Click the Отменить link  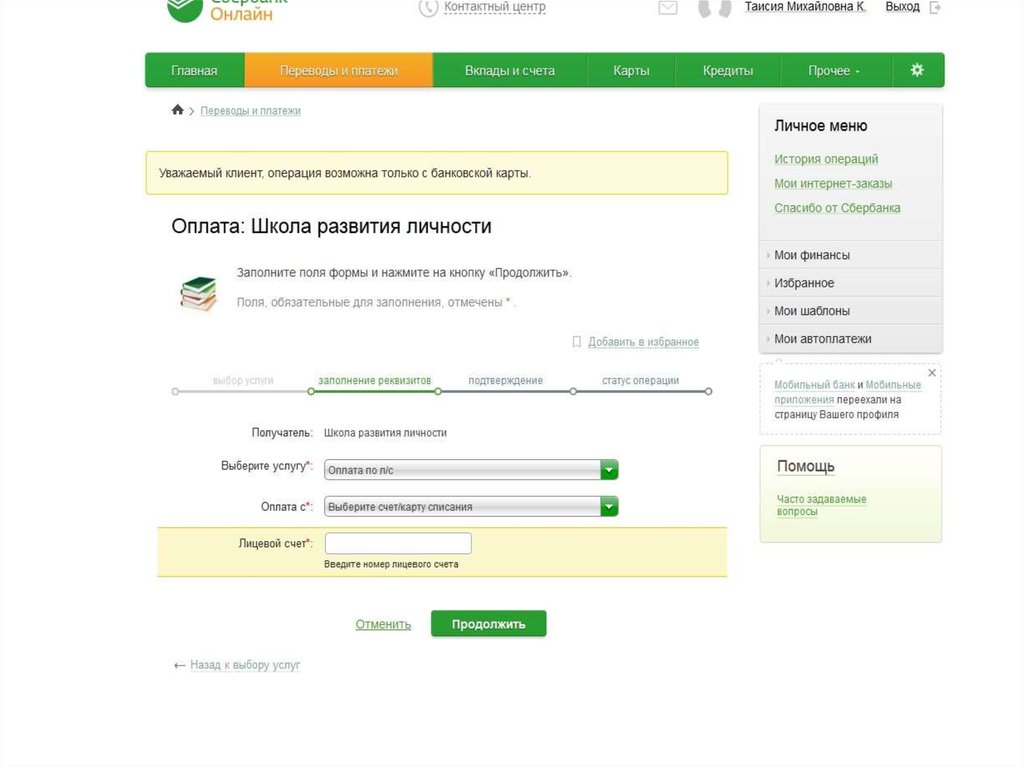[x=383, y=624]
